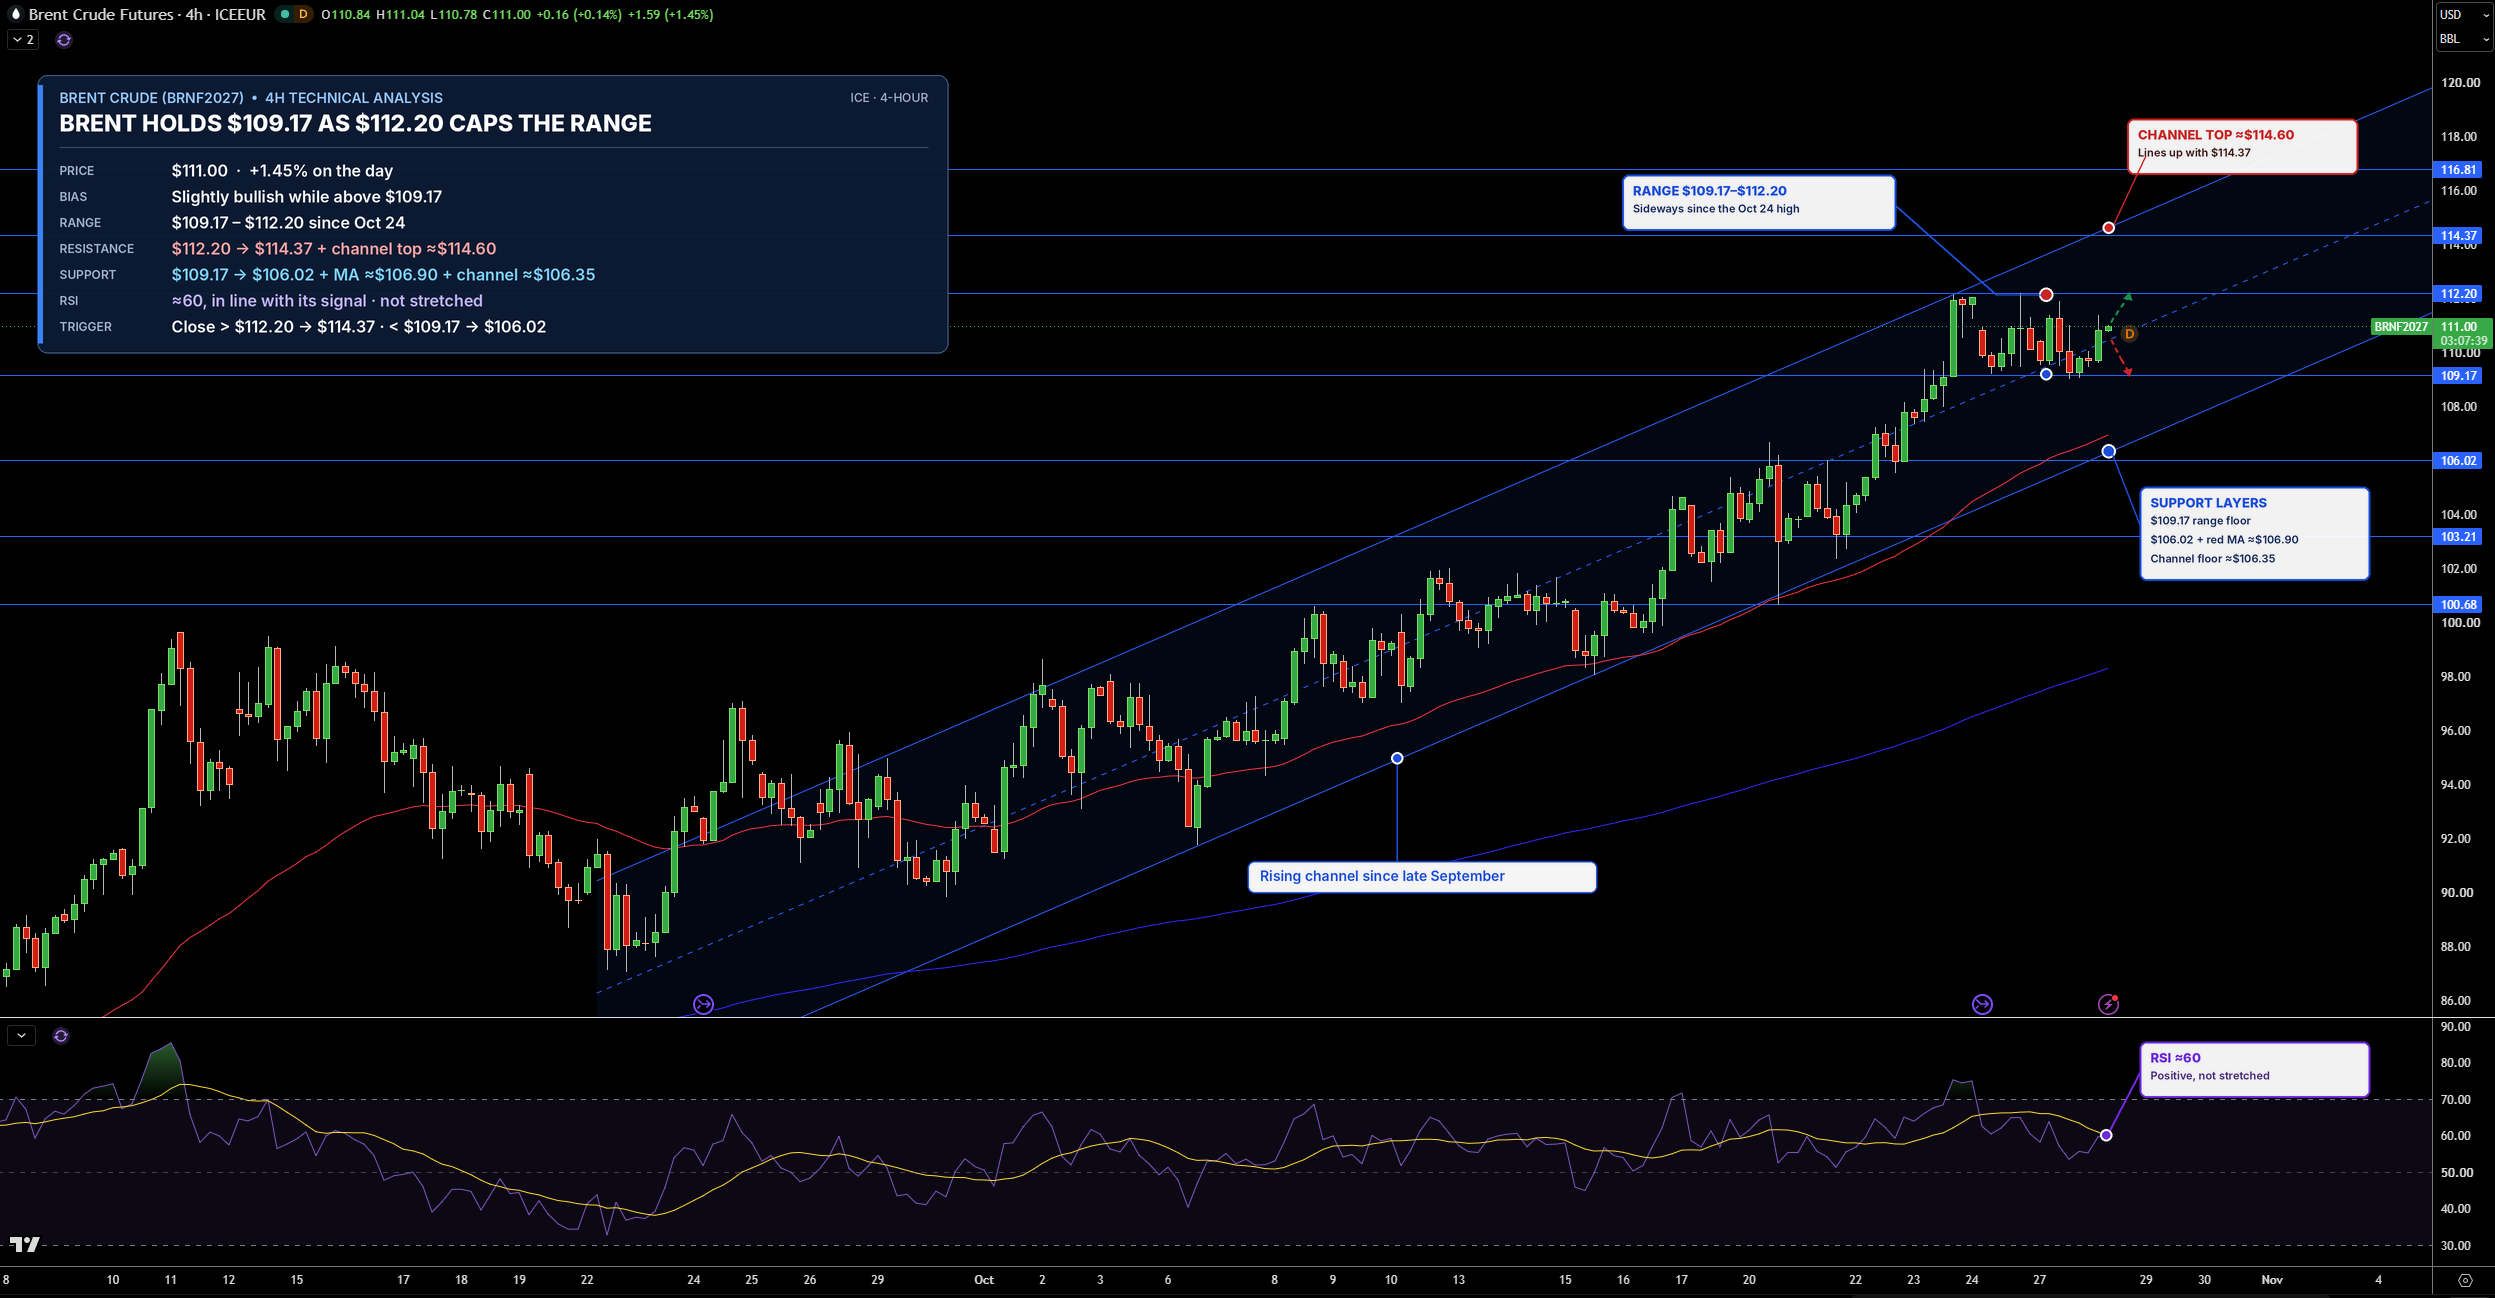The height and width of the screenshot is (1298, 2495).
Task: Click the Nov label on the time axis
Action: 2272,1280
